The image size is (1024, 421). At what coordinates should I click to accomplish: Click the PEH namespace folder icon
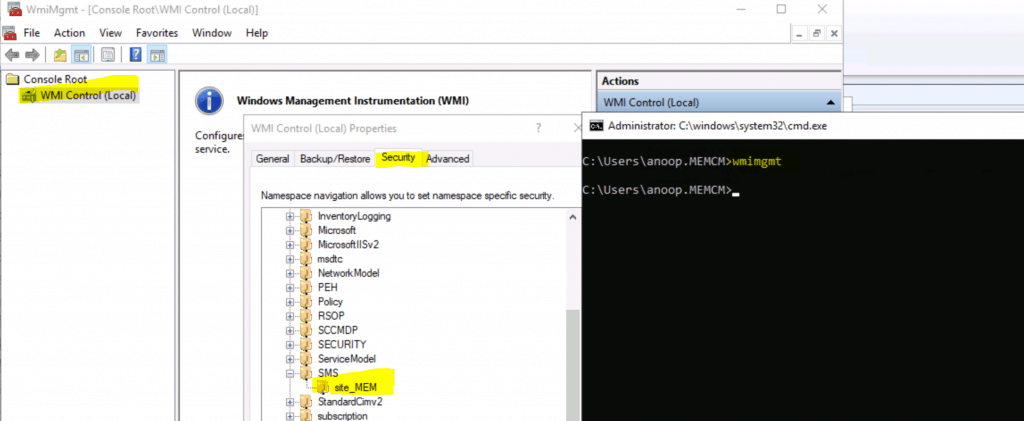305,287
